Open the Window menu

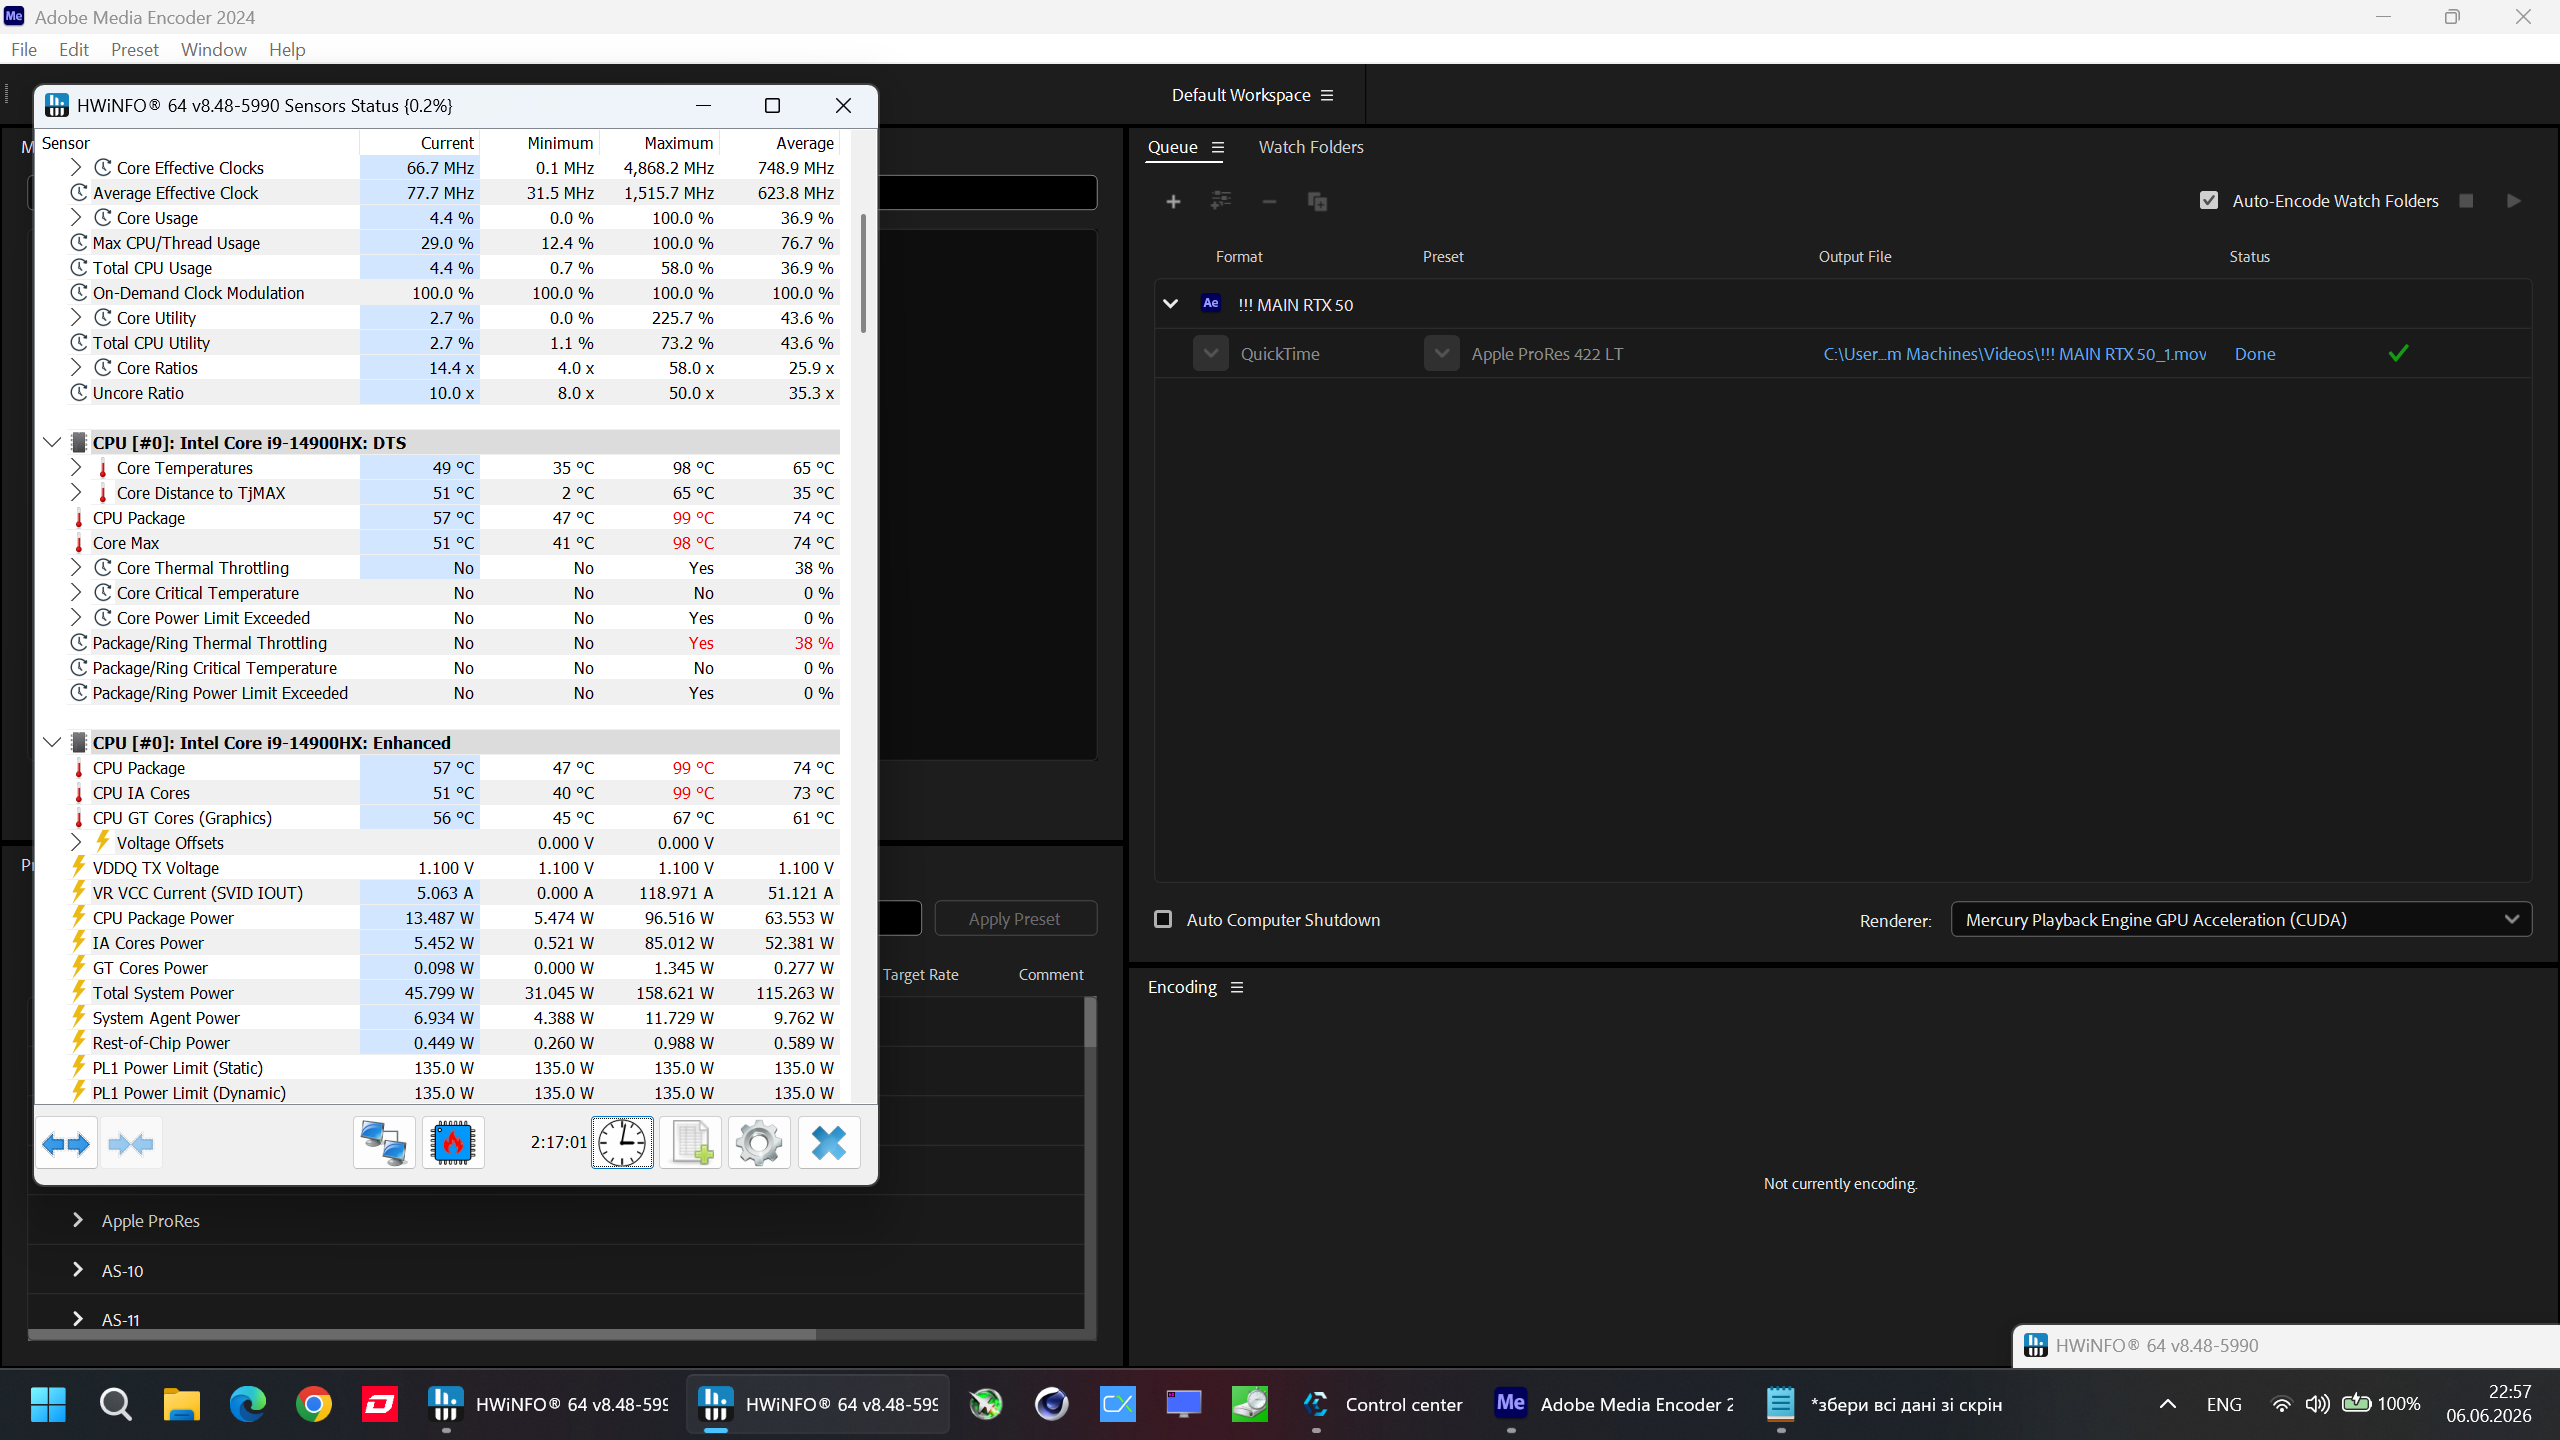[x=214, y=50]
